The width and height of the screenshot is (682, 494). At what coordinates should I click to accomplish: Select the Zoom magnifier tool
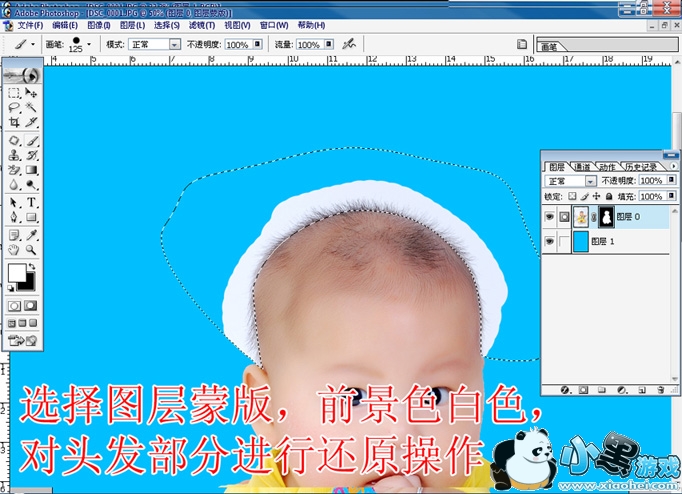(x=32, y=249)
